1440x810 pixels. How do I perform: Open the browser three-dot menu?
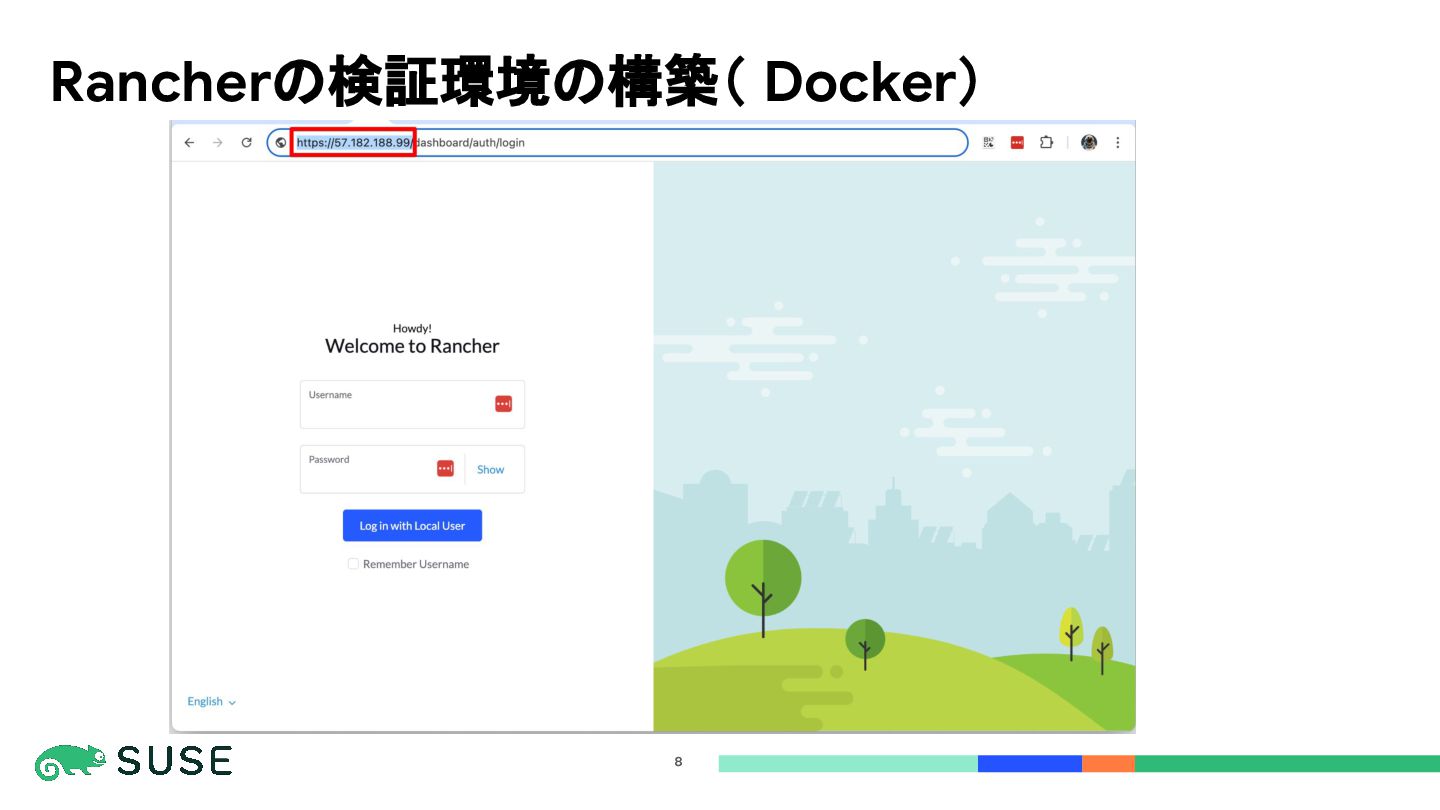coord(1118,143)
